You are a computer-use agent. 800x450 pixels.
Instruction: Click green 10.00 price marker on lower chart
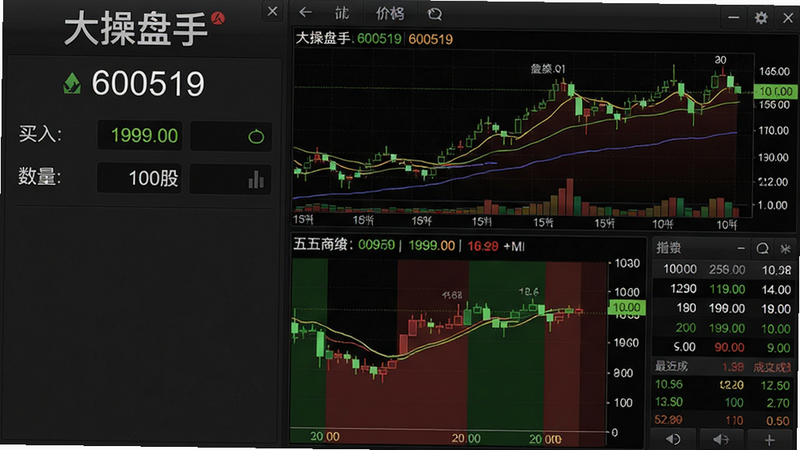[627, 307]
